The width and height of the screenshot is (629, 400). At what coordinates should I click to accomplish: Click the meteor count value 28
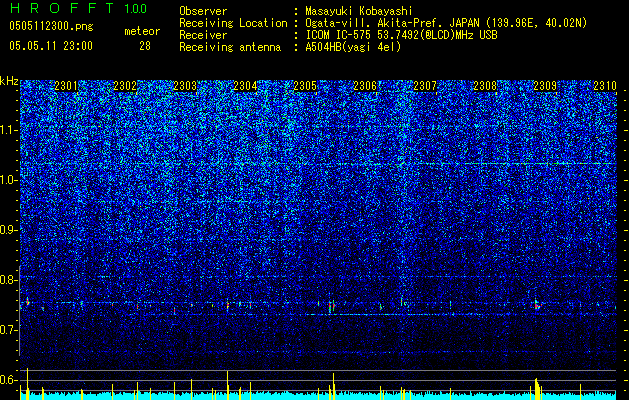pyautogui.click(x=145, y=46)
